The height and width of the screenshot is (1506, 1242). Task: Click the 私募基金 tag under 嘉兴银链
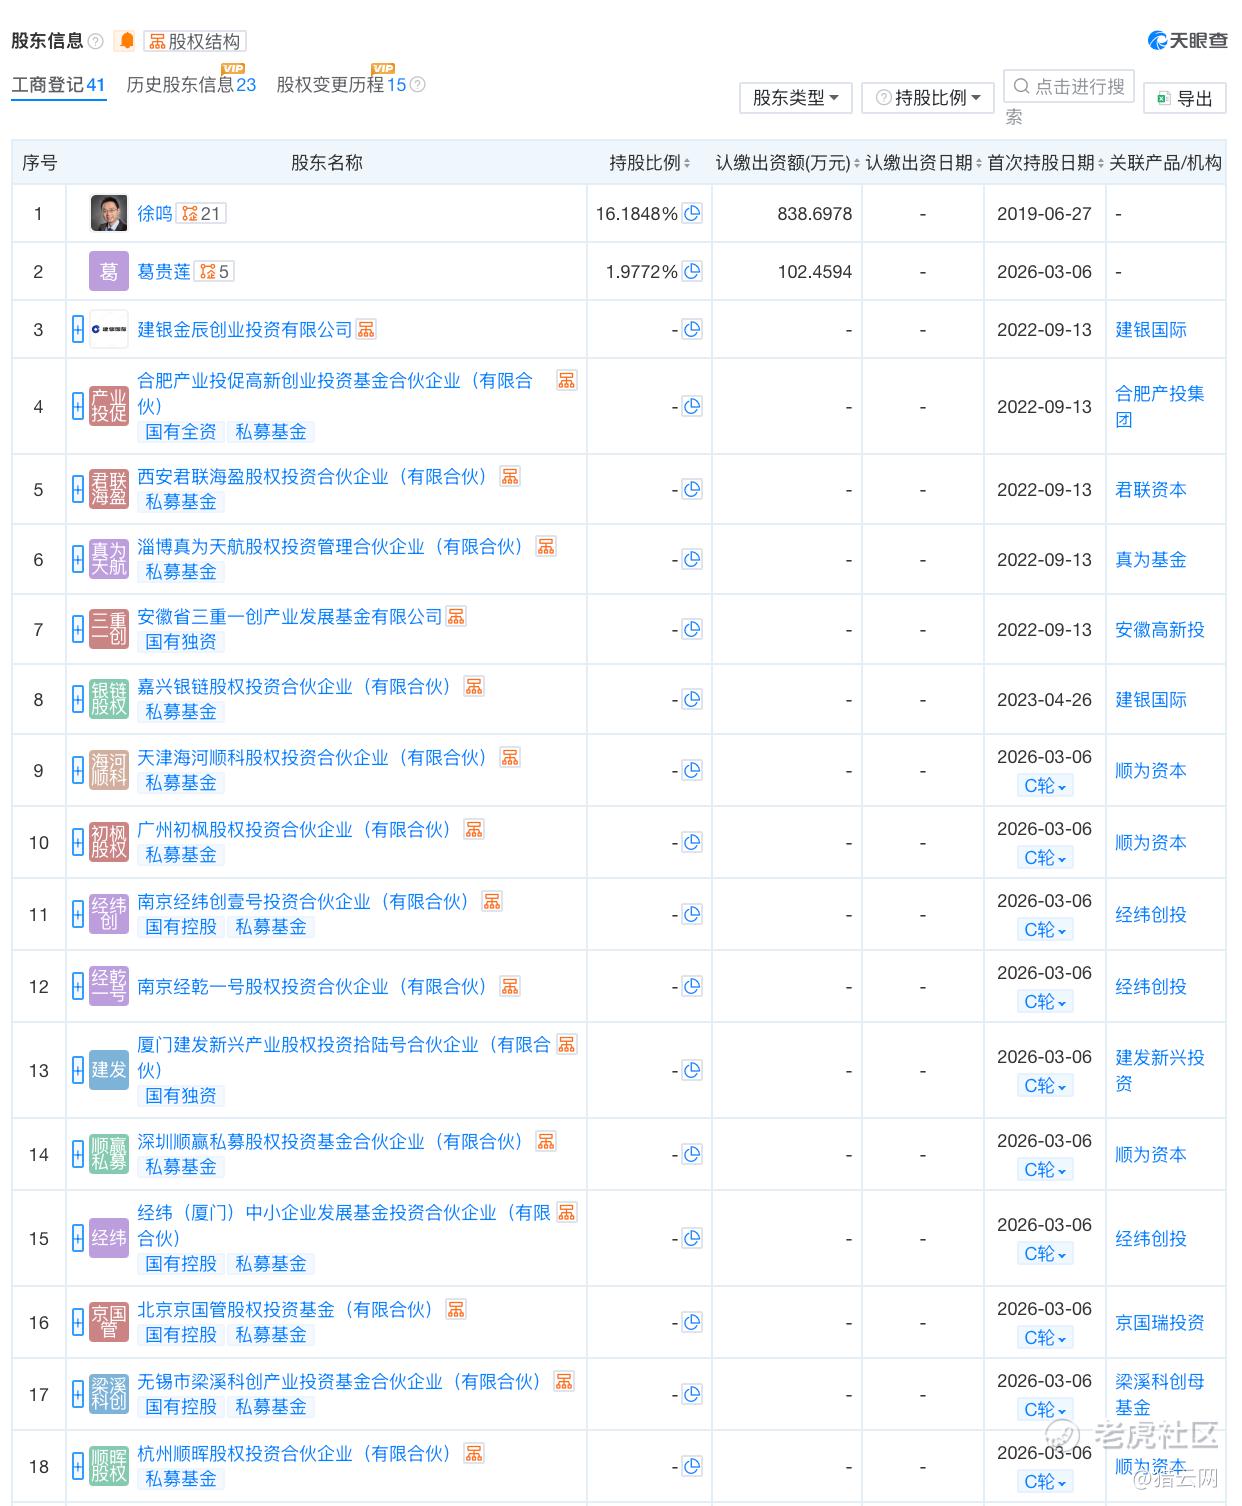pyautogui.click(x=181, y=712)
